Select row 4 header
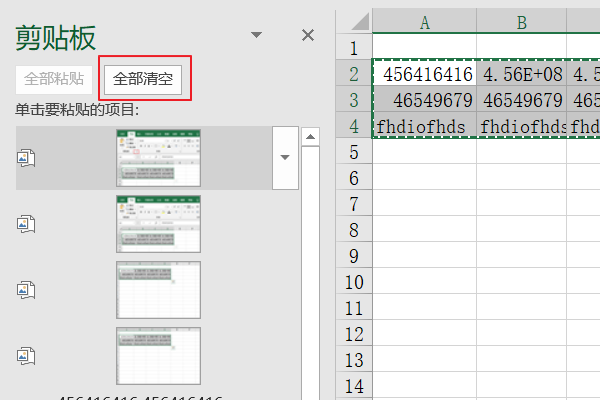This screenshot has width=600, height=400. (x=354, y=126)
